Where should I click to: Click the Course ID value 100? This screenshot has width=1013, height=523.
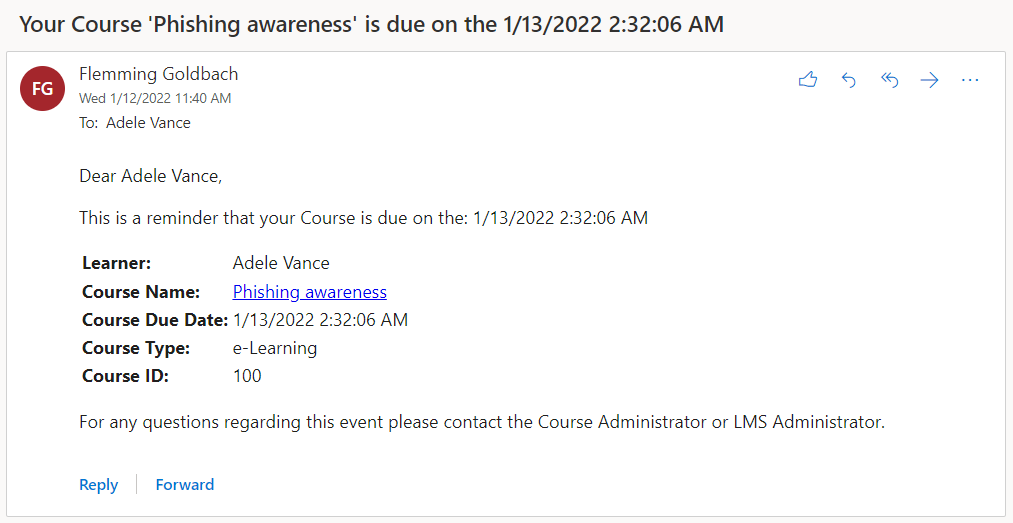click(247, 376)
